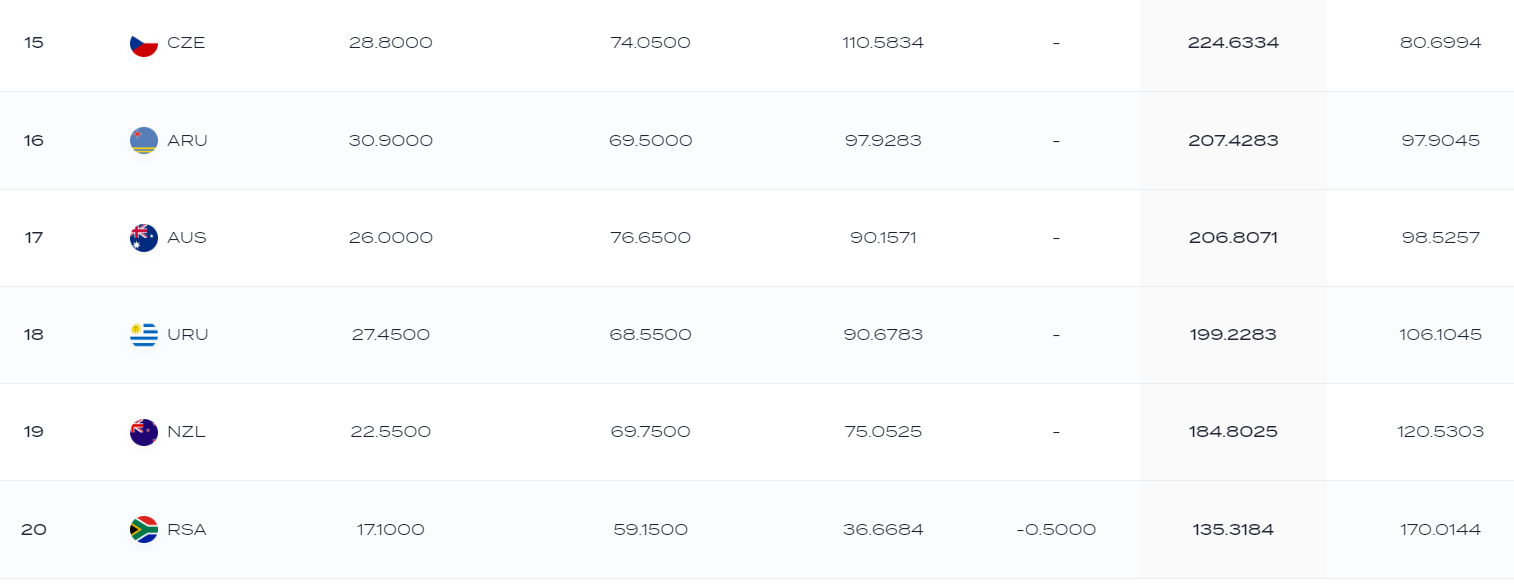Screen dimensions: 1514x588
Task: Click the value 170.0144 in the last column
Action: (1441, 529)
